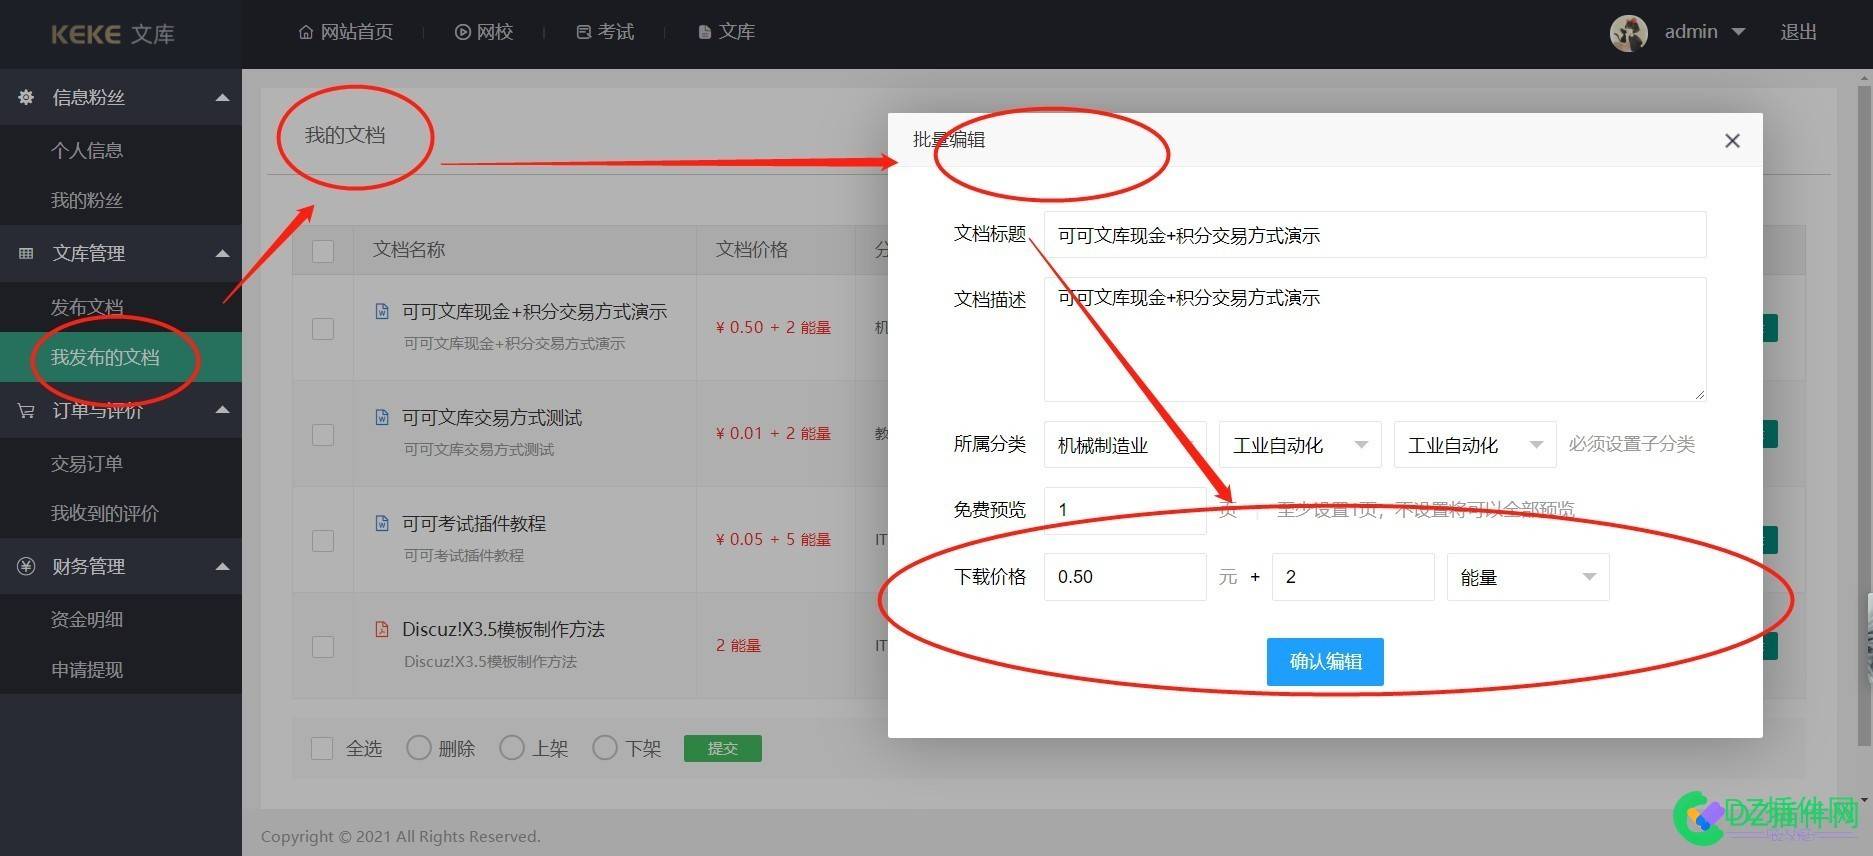Click the 文档描述 text area
1873x856 pixels.
click(x=1375, y=339)
